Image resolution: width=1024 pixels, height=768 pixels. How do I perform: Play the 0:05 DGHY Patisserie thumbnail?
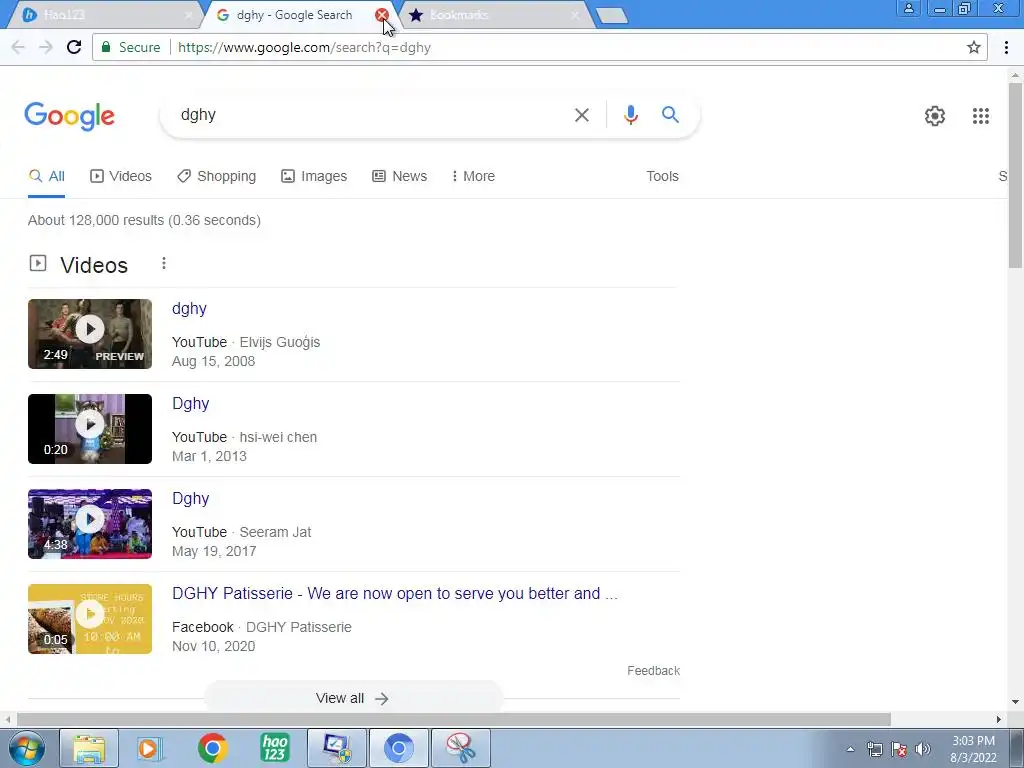90,618
